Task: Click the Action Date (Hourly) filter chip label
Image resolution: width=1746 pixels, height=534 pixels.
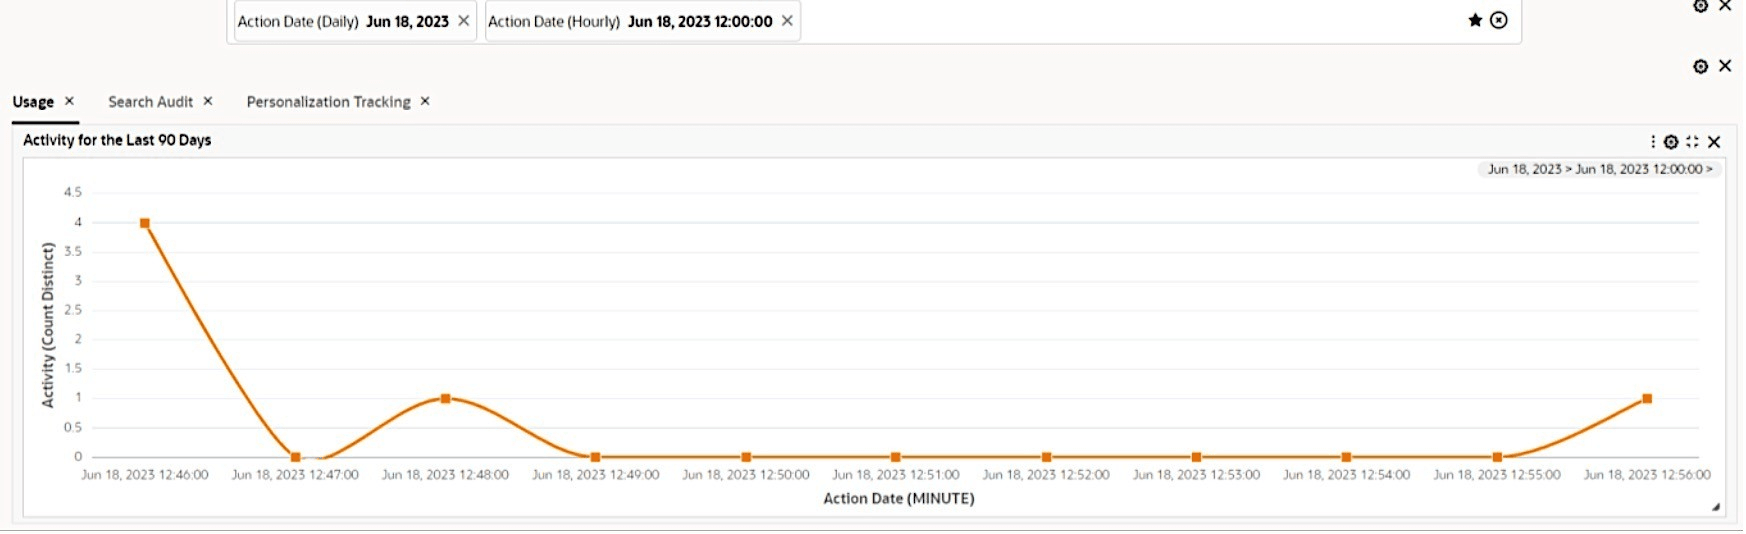Action: point(630,21)
